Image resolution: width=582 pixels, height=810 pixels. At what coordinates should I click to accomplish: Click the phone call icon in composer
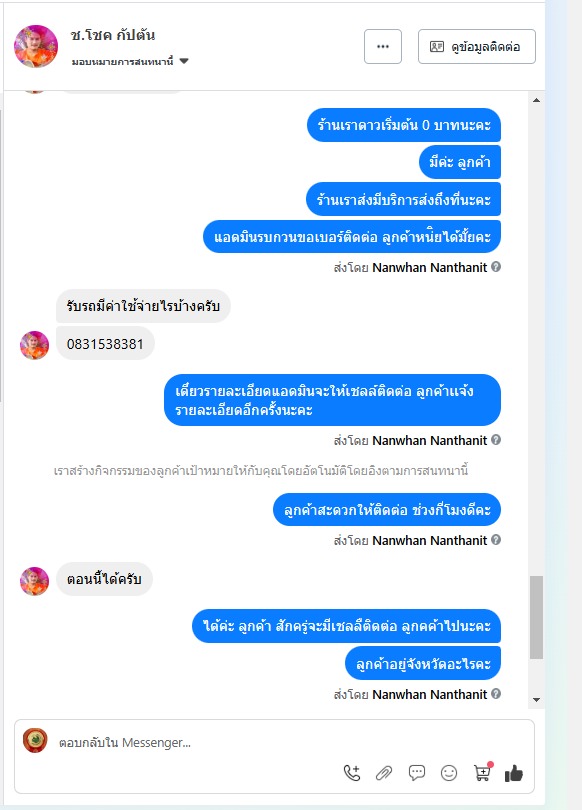pos(352,773)
